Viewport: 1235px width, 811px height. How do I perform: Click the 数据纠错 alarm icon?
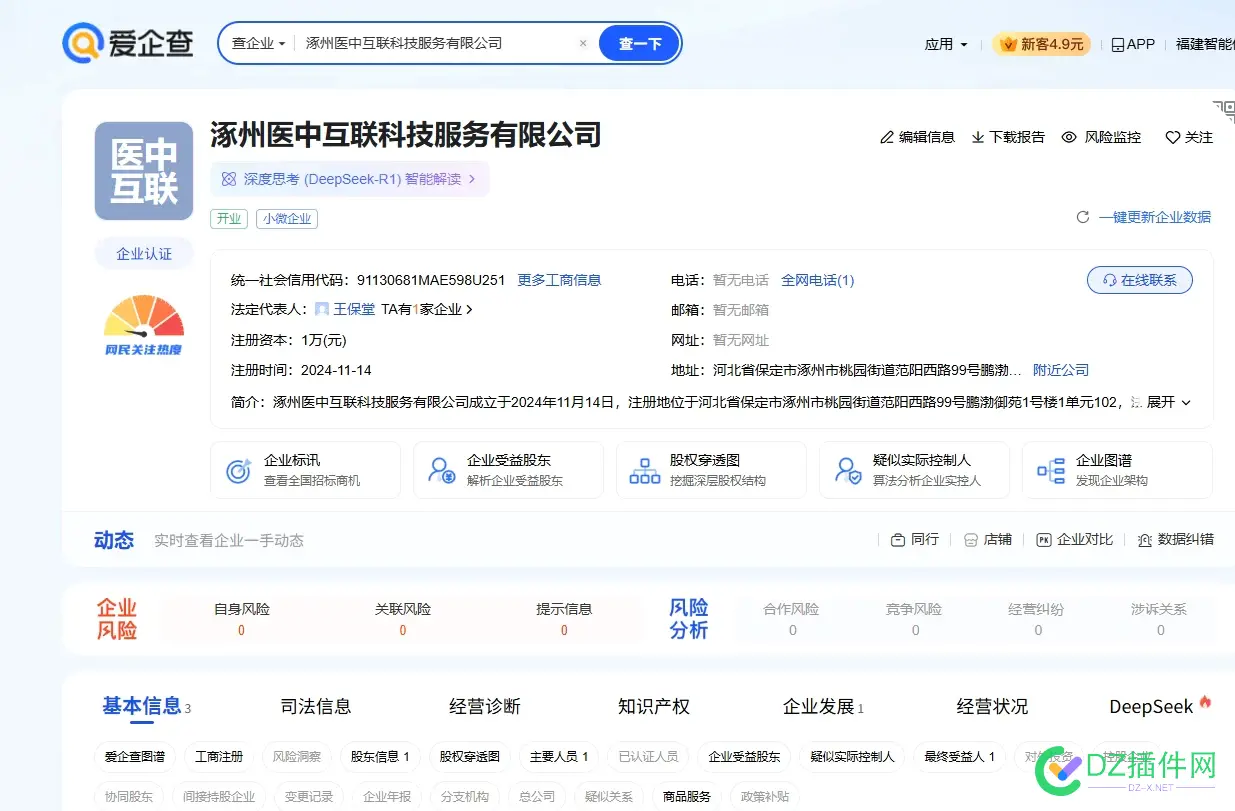tap(1146, 538)
